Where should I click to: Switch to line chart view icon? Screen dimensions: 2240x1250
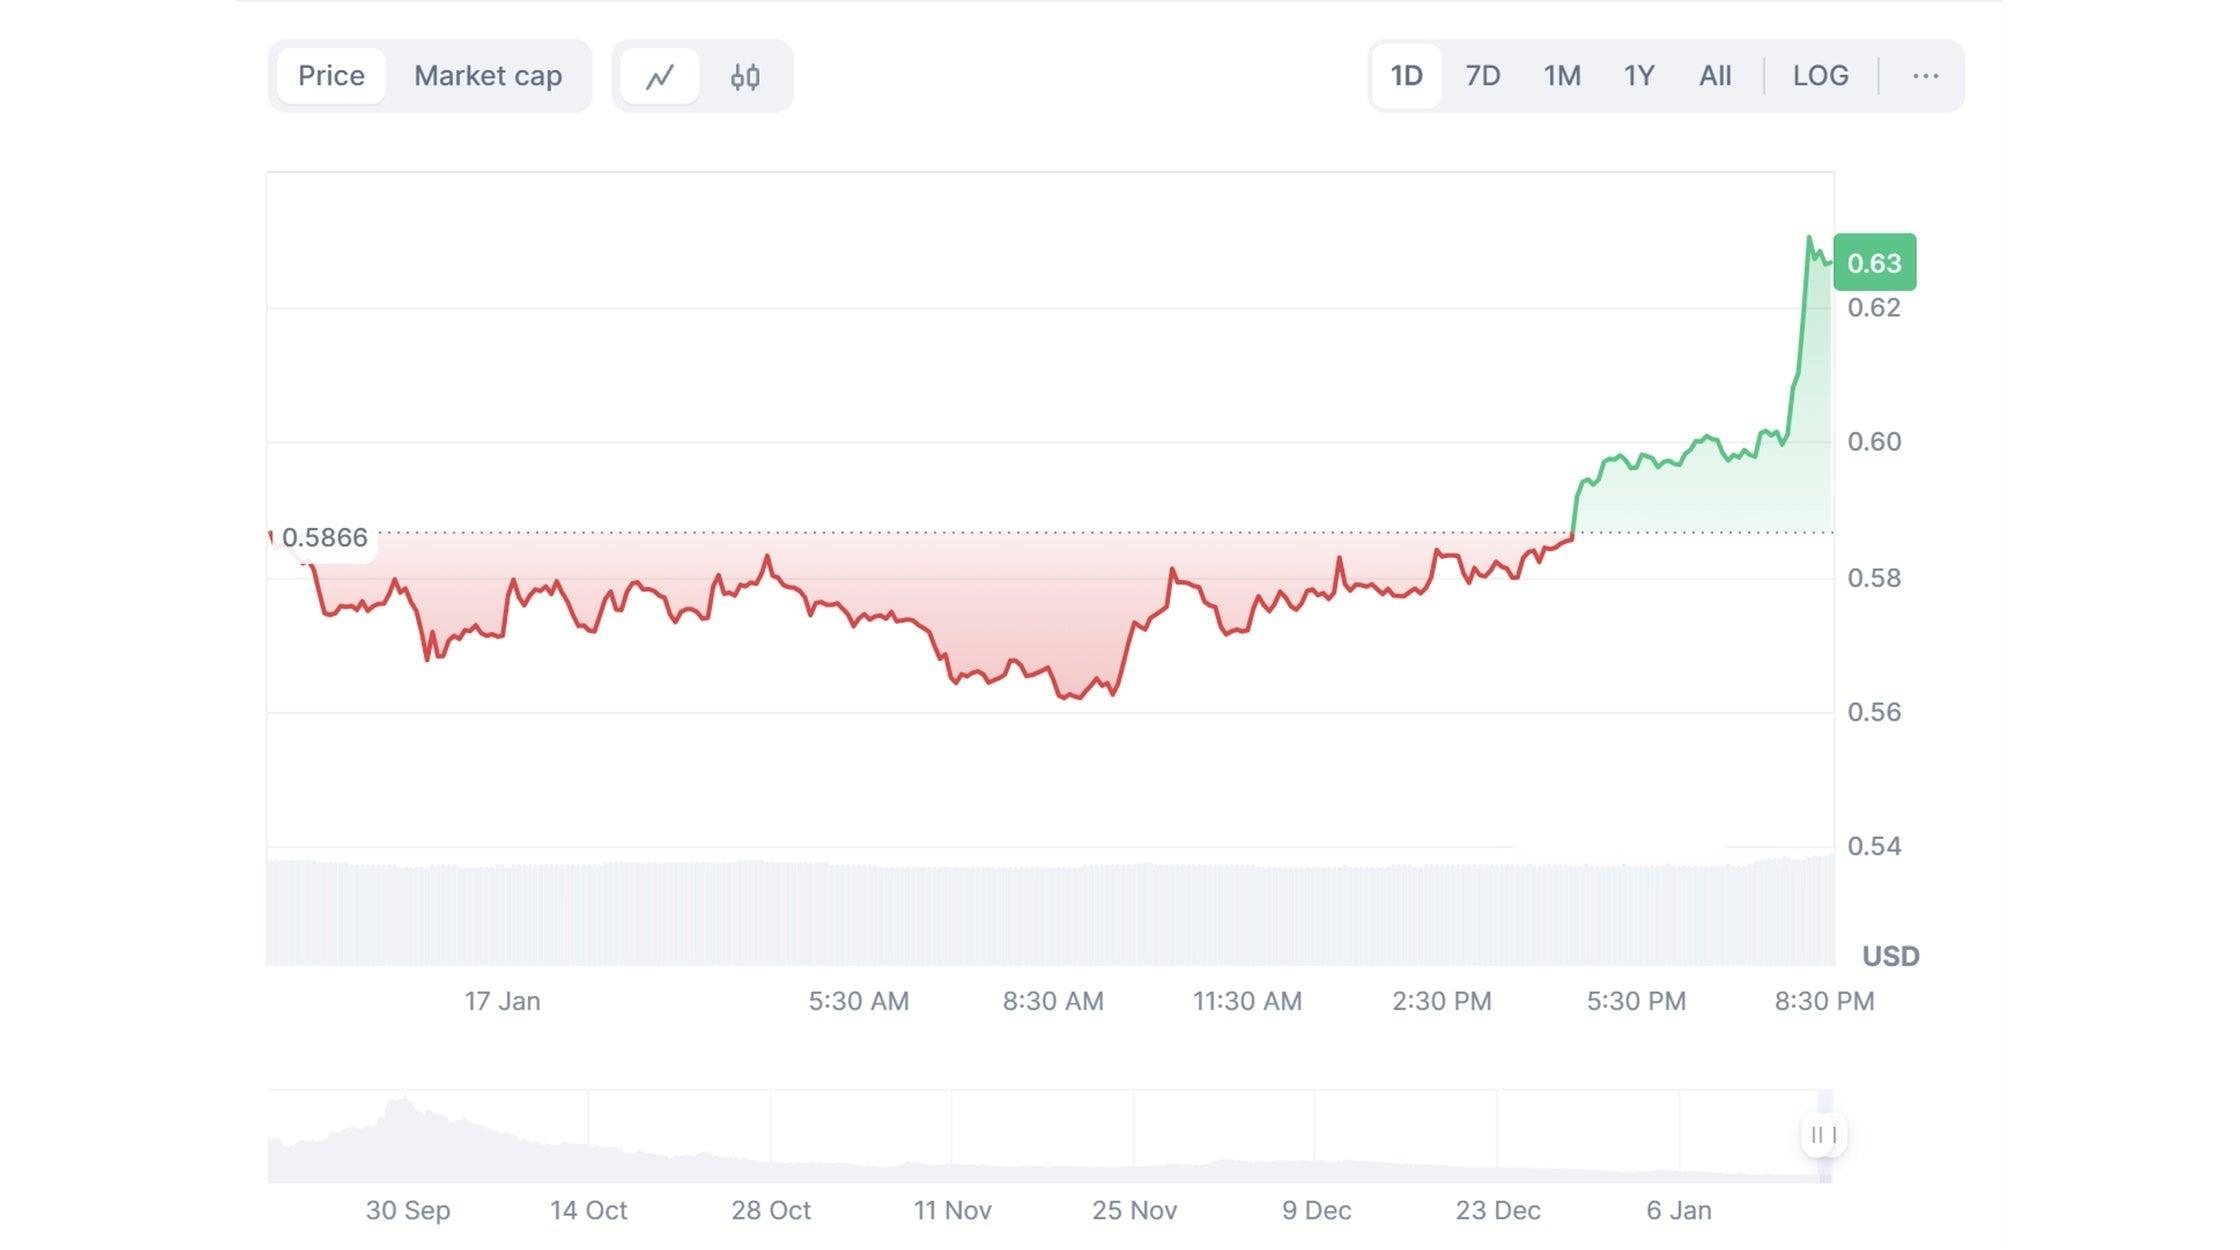659,76
